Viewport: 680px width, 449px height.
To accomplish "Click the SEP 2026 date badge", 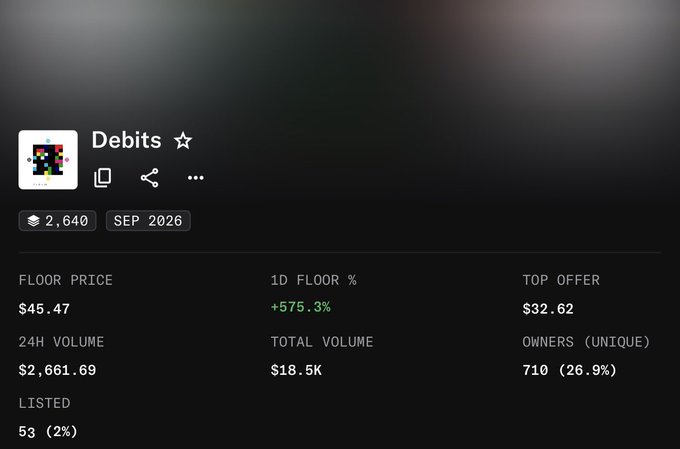I will (148, 221).
